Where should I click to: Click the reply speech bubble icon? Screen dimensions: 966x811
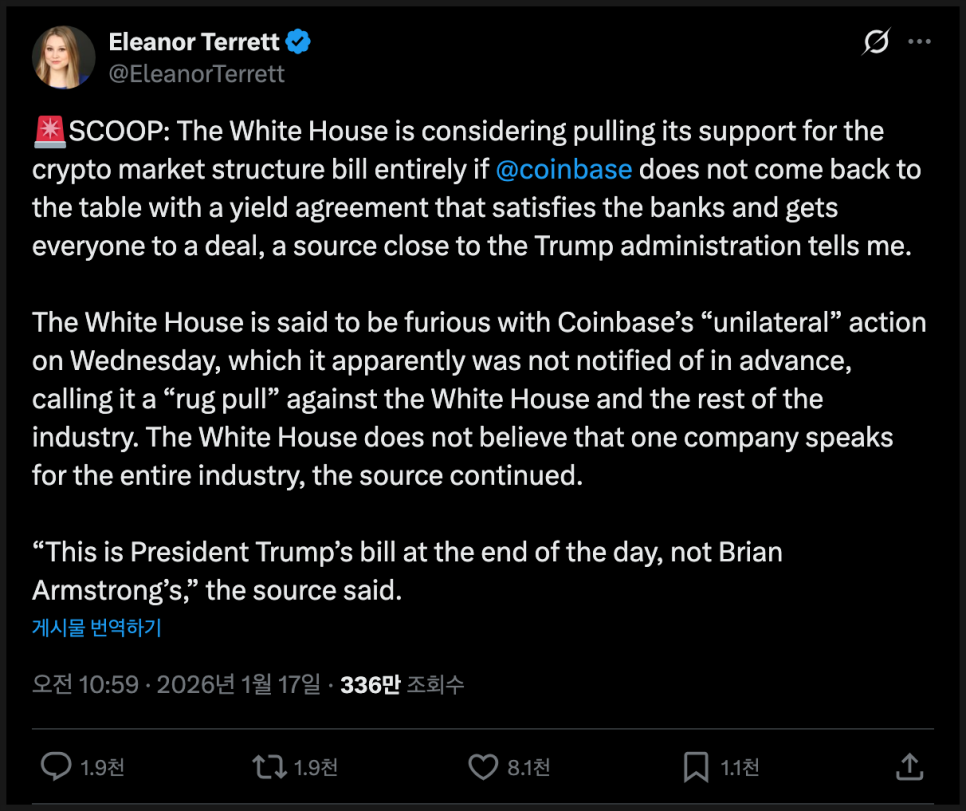coord(55,767)
